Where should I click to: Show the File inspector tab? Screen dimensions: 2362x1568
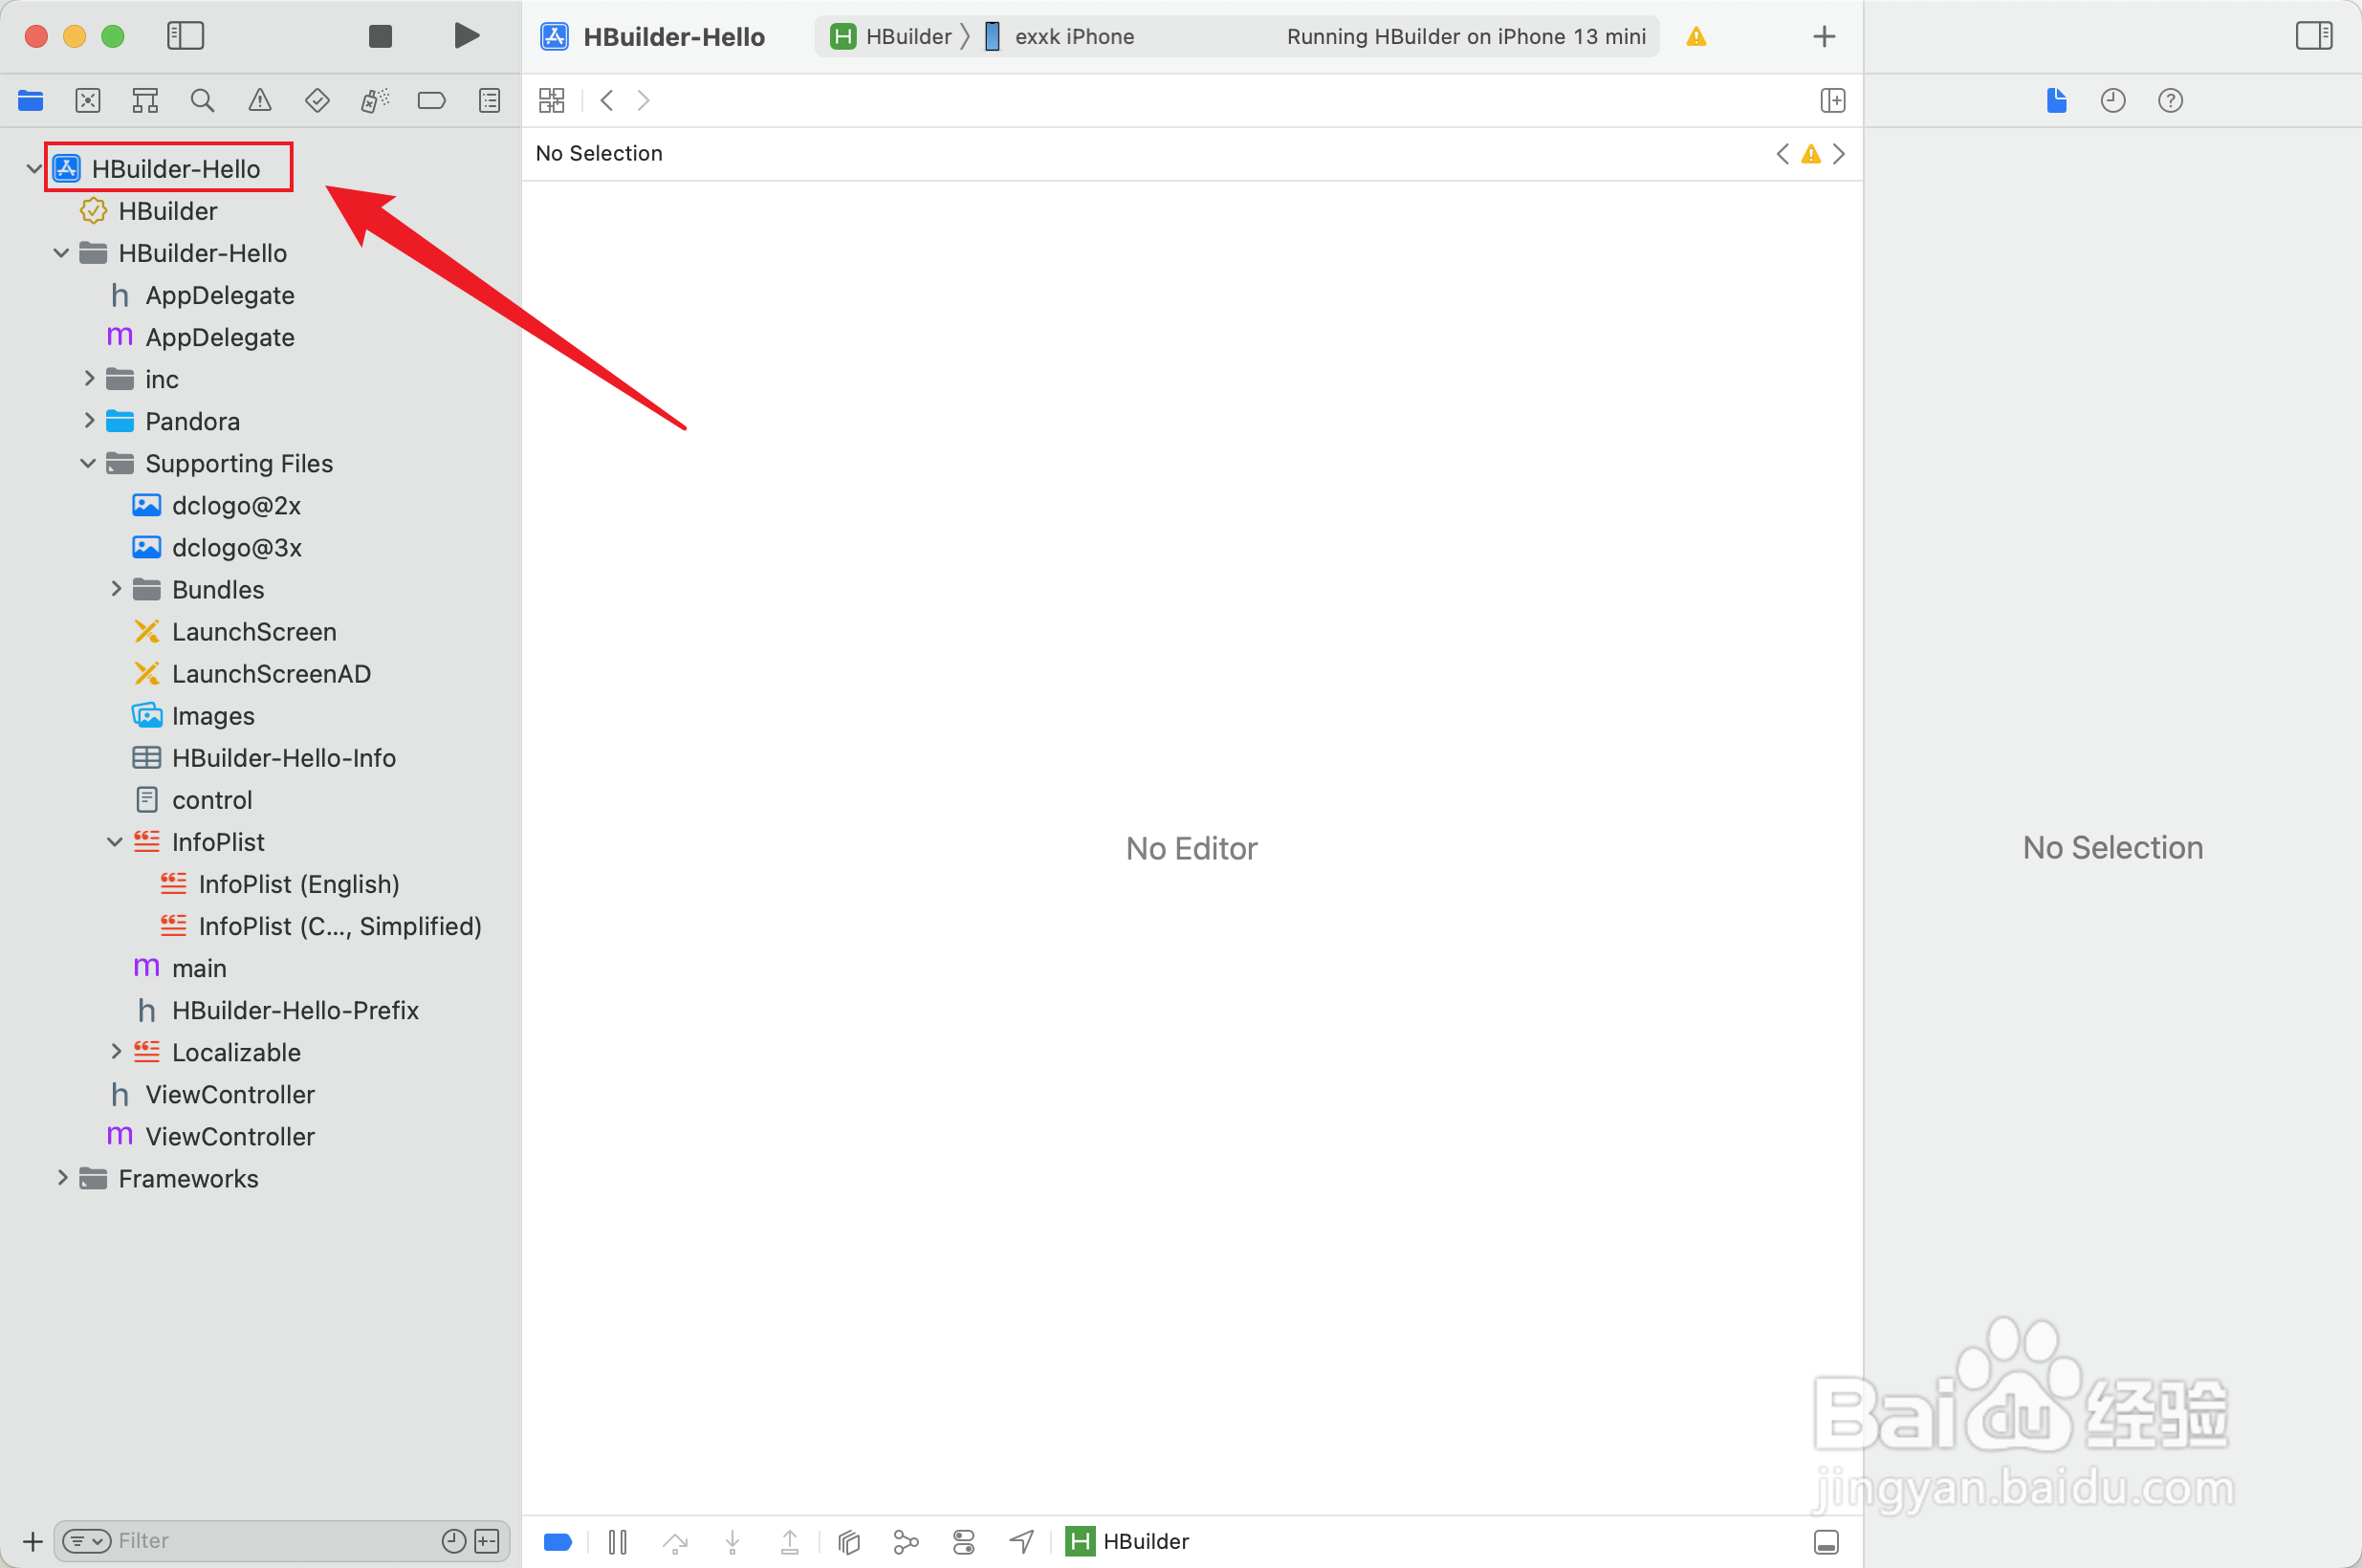click(2056, 100)
